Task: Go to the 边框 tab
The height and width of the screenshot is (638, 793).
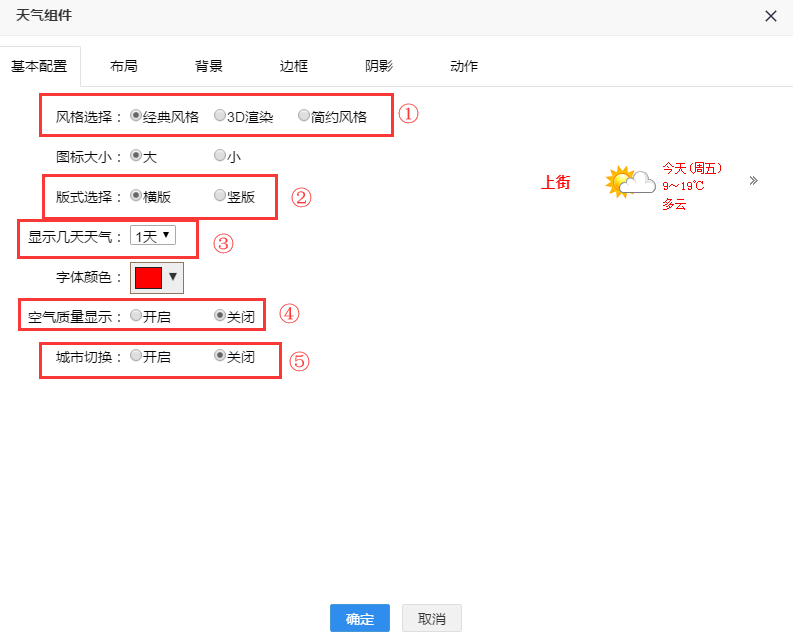Action: click(294, 66)
